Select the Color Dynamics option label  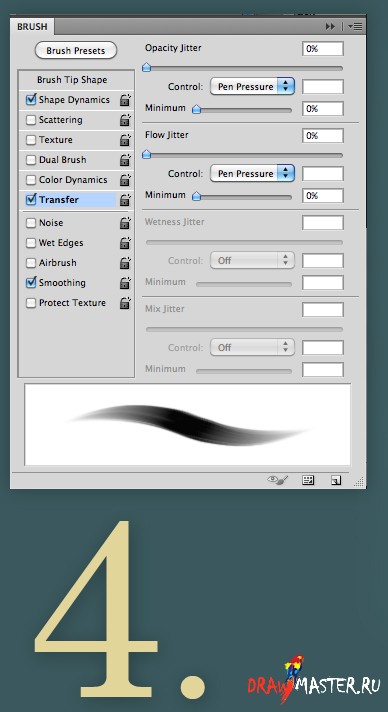pos(73,180)
